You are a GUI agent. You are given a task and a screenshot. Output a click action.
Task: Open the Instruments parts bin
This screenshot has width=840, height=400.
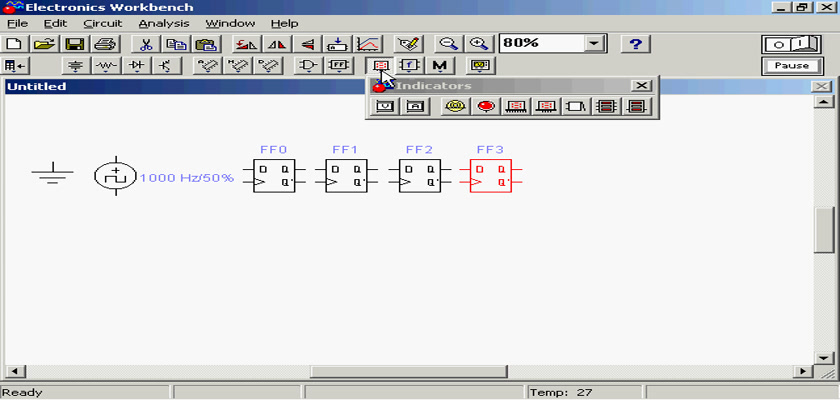click(x=483, y=66)
